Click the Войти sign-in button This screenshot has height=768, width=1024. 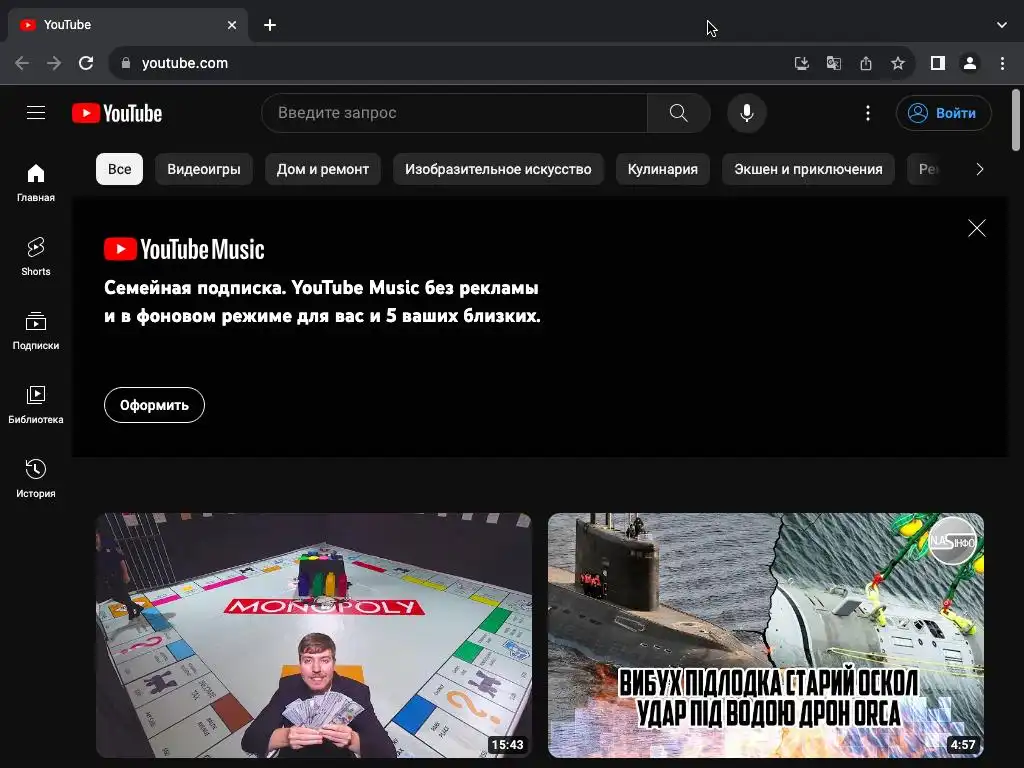944,113
